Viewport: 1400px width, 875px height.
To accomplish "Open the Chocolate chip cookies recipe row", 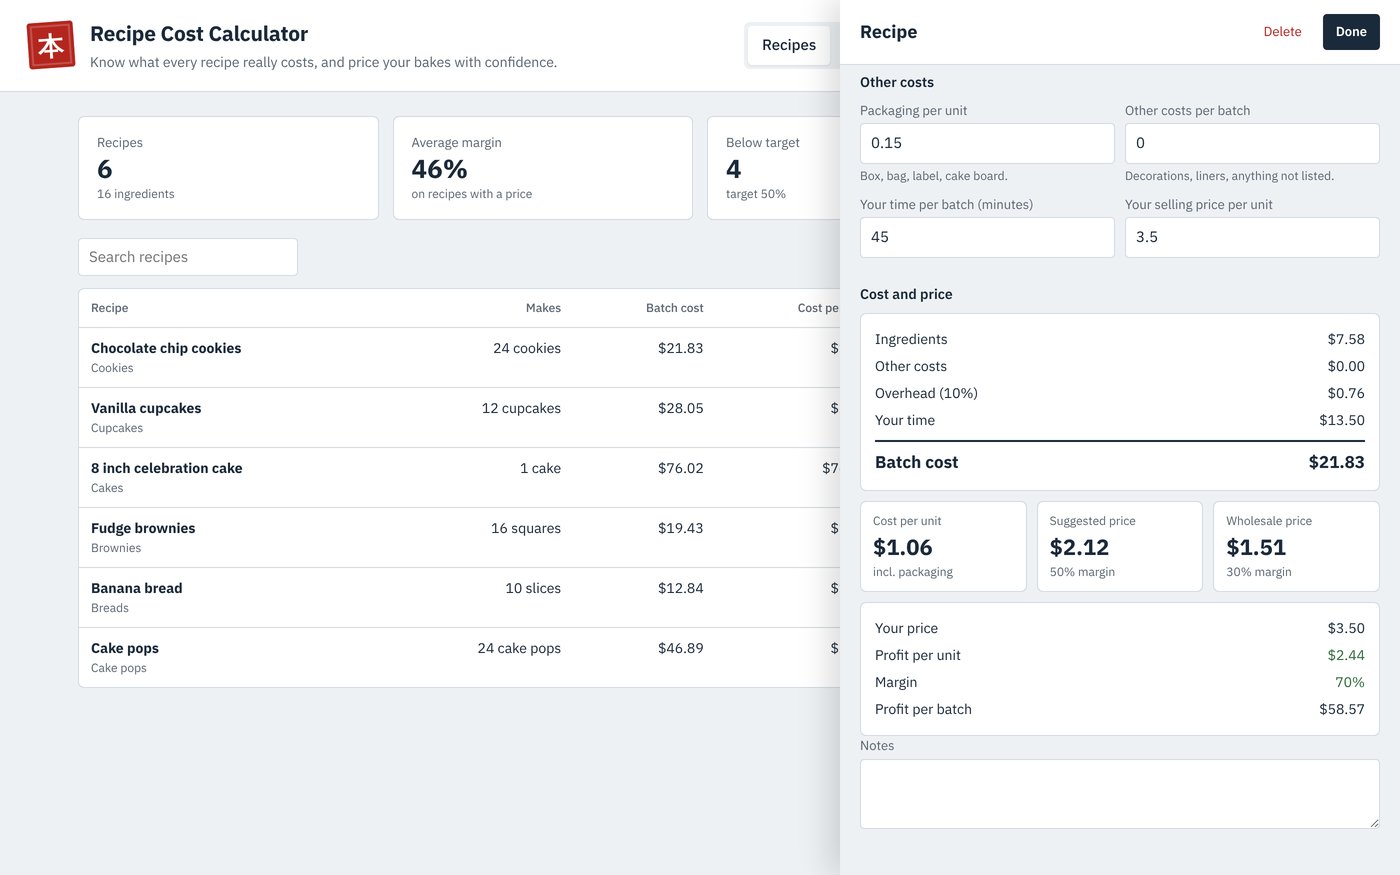I will point(460,358).
